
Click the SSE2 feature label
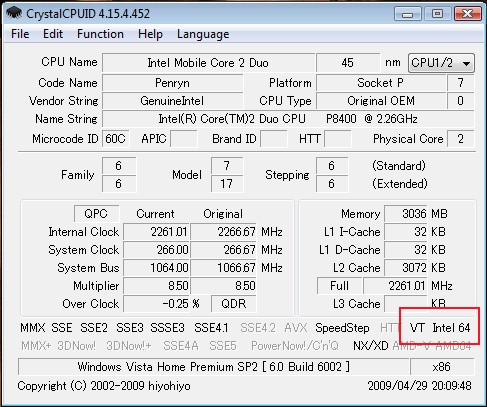[x=94, y=328]
